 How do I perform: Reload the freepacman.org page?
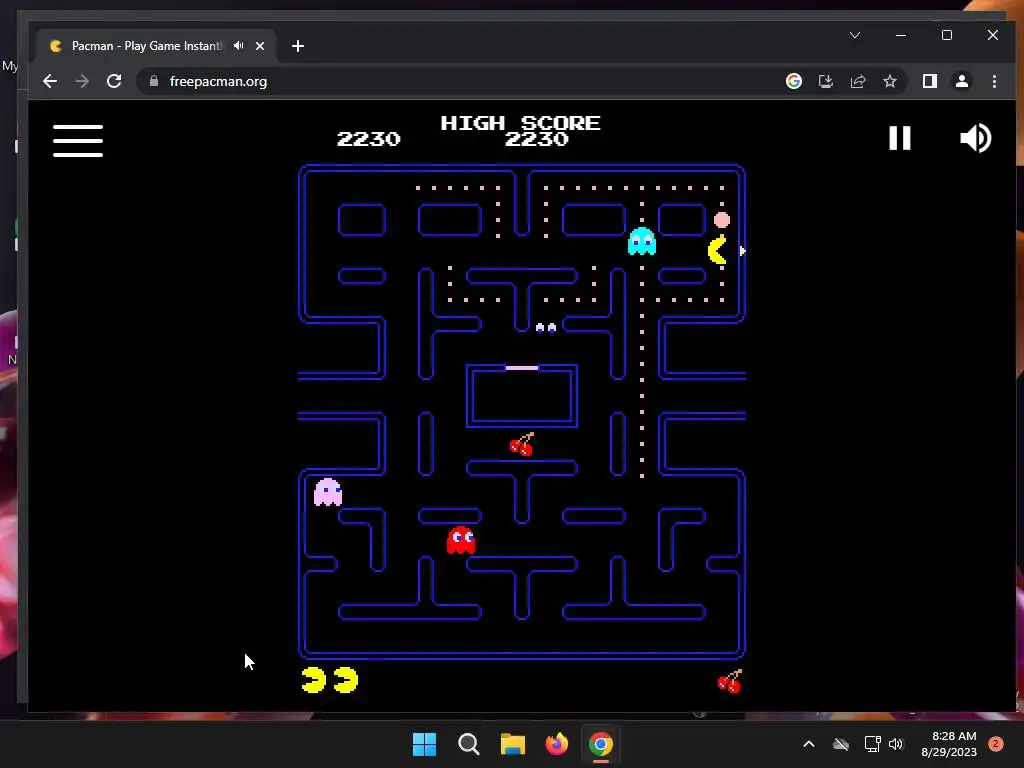pyautogui.click(x=114, y=81)
